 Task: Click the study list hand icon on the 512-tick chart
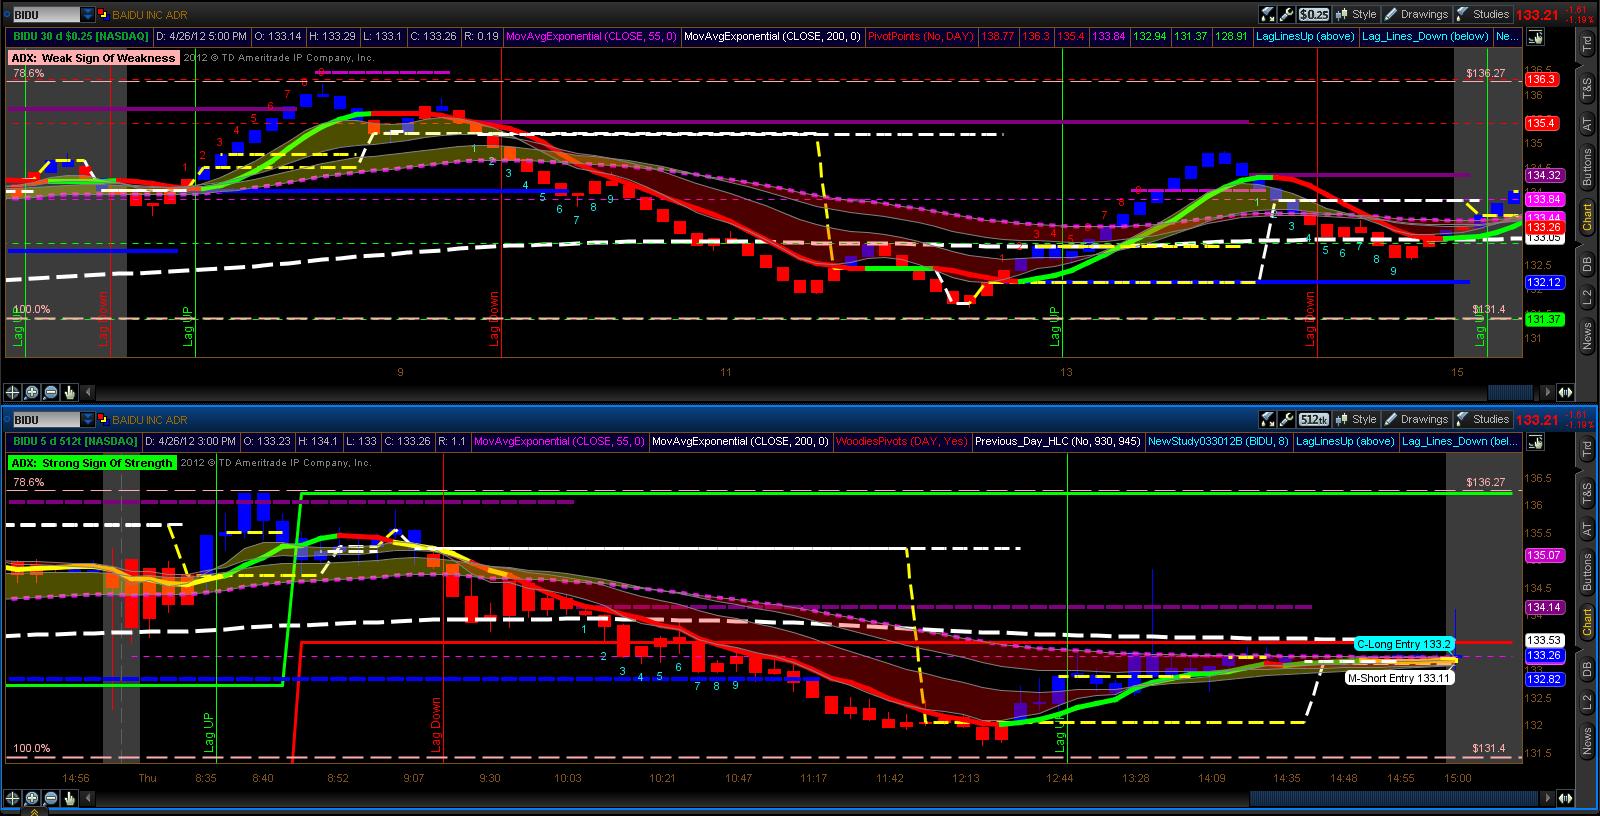click(1535, 442)
